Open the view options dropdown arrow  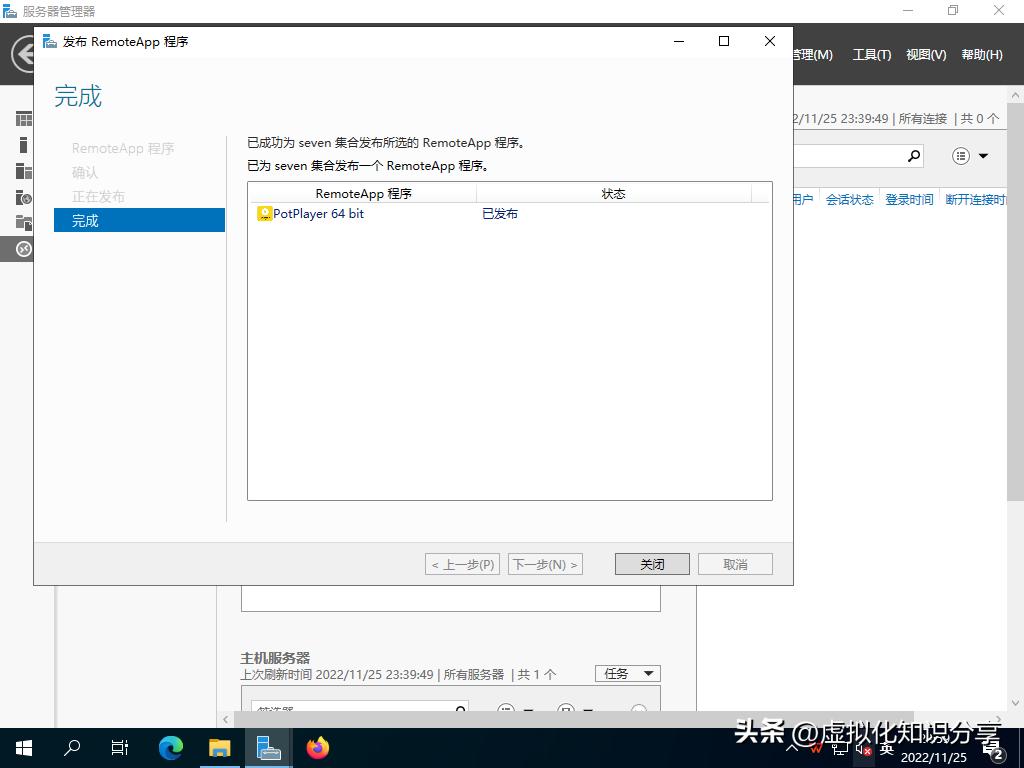point(982,156)
